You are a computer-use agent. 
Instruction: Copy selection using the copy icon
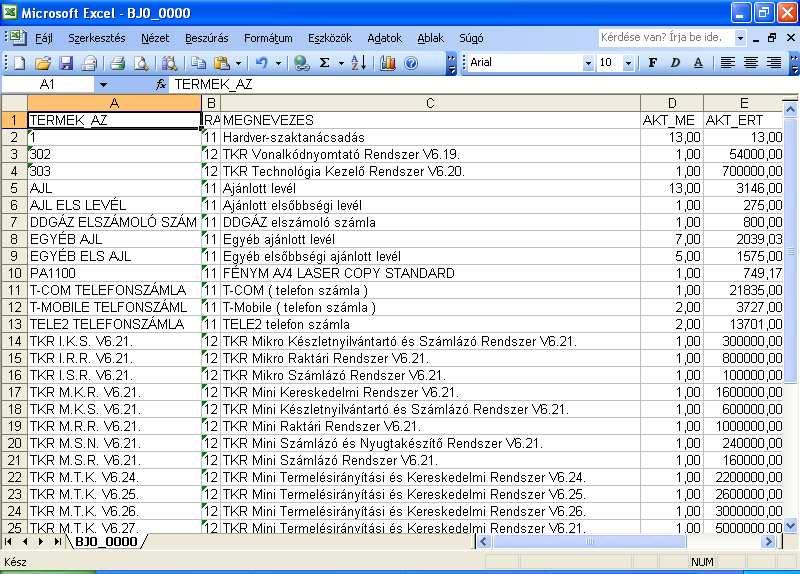click(x=198, y=63)
